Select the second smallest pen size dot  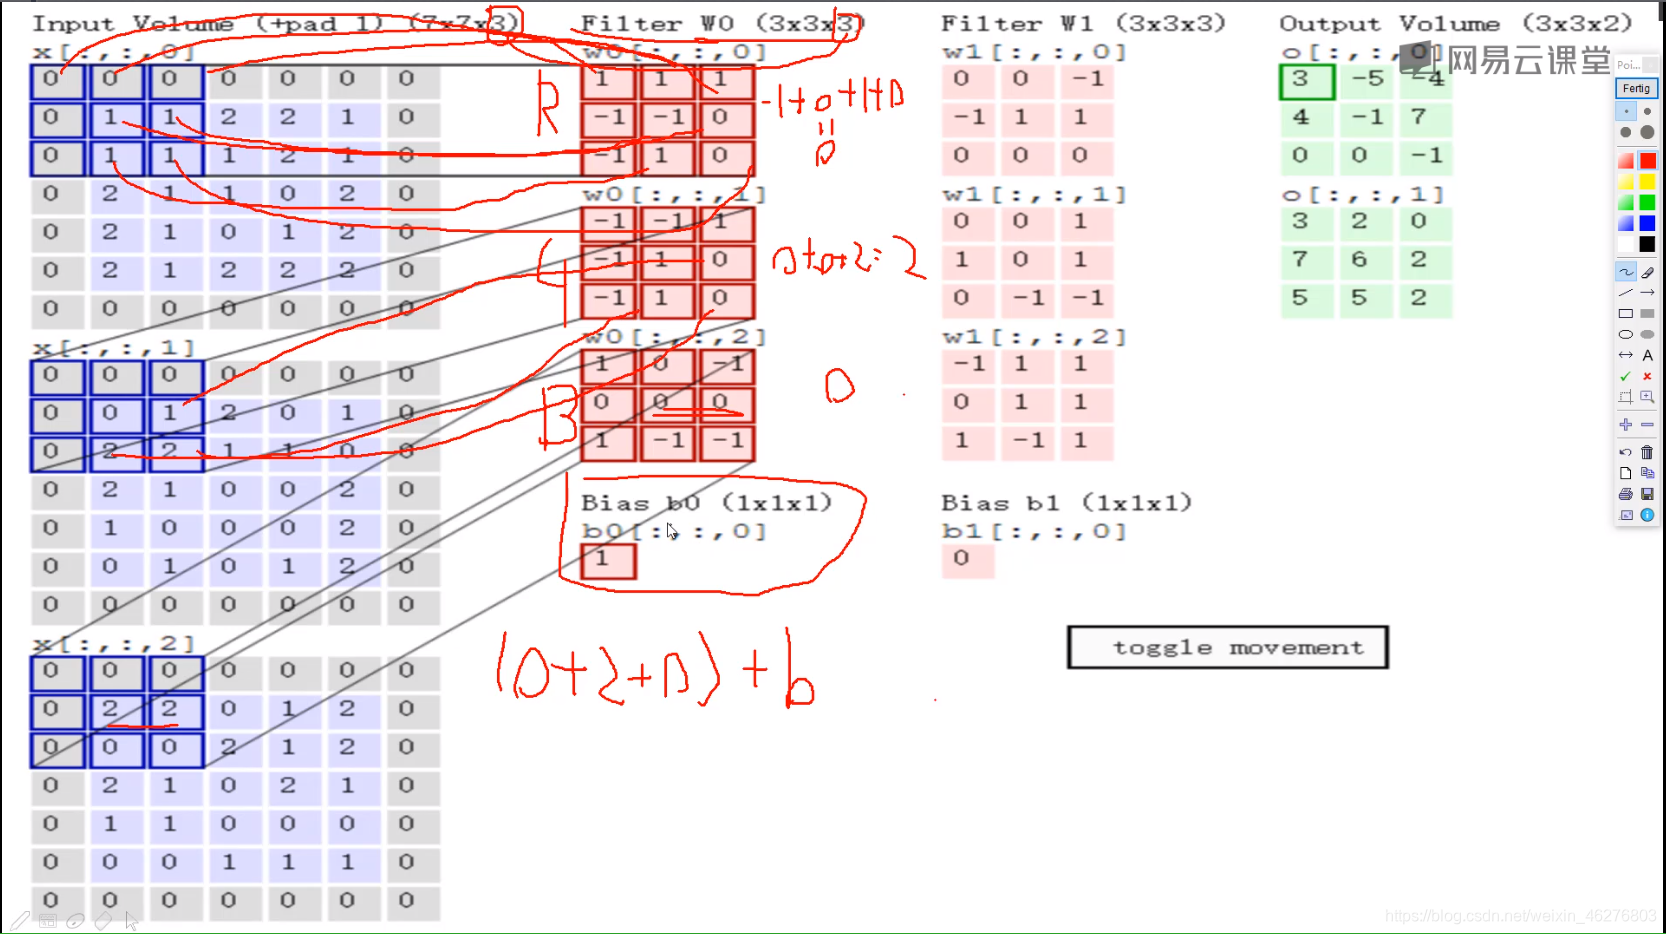pos(1647,111)
